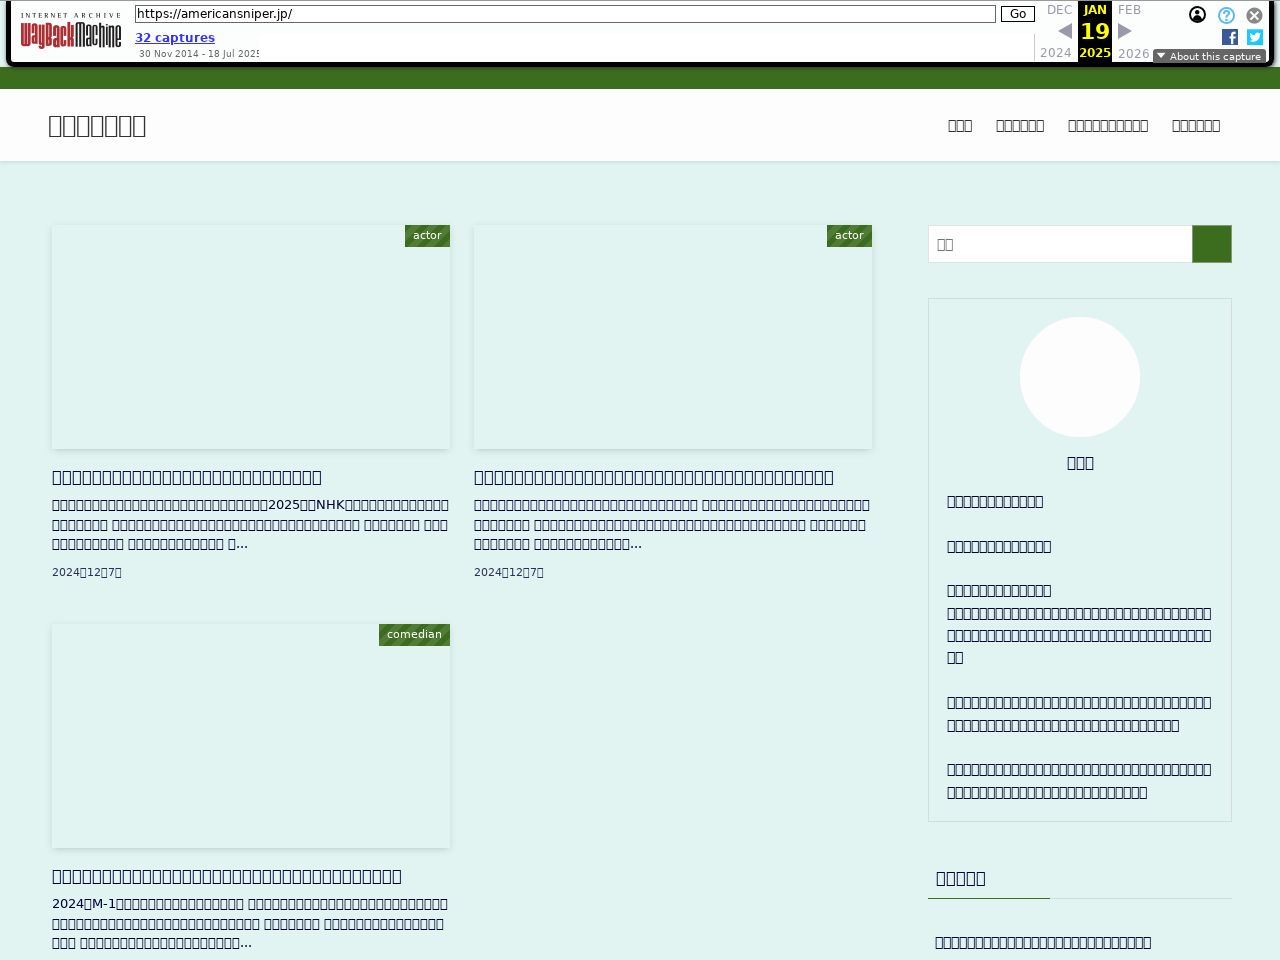The height and width of the screenshot is (960, 1280).
Task: Open the first article's actor category tag
Action: 427,236
